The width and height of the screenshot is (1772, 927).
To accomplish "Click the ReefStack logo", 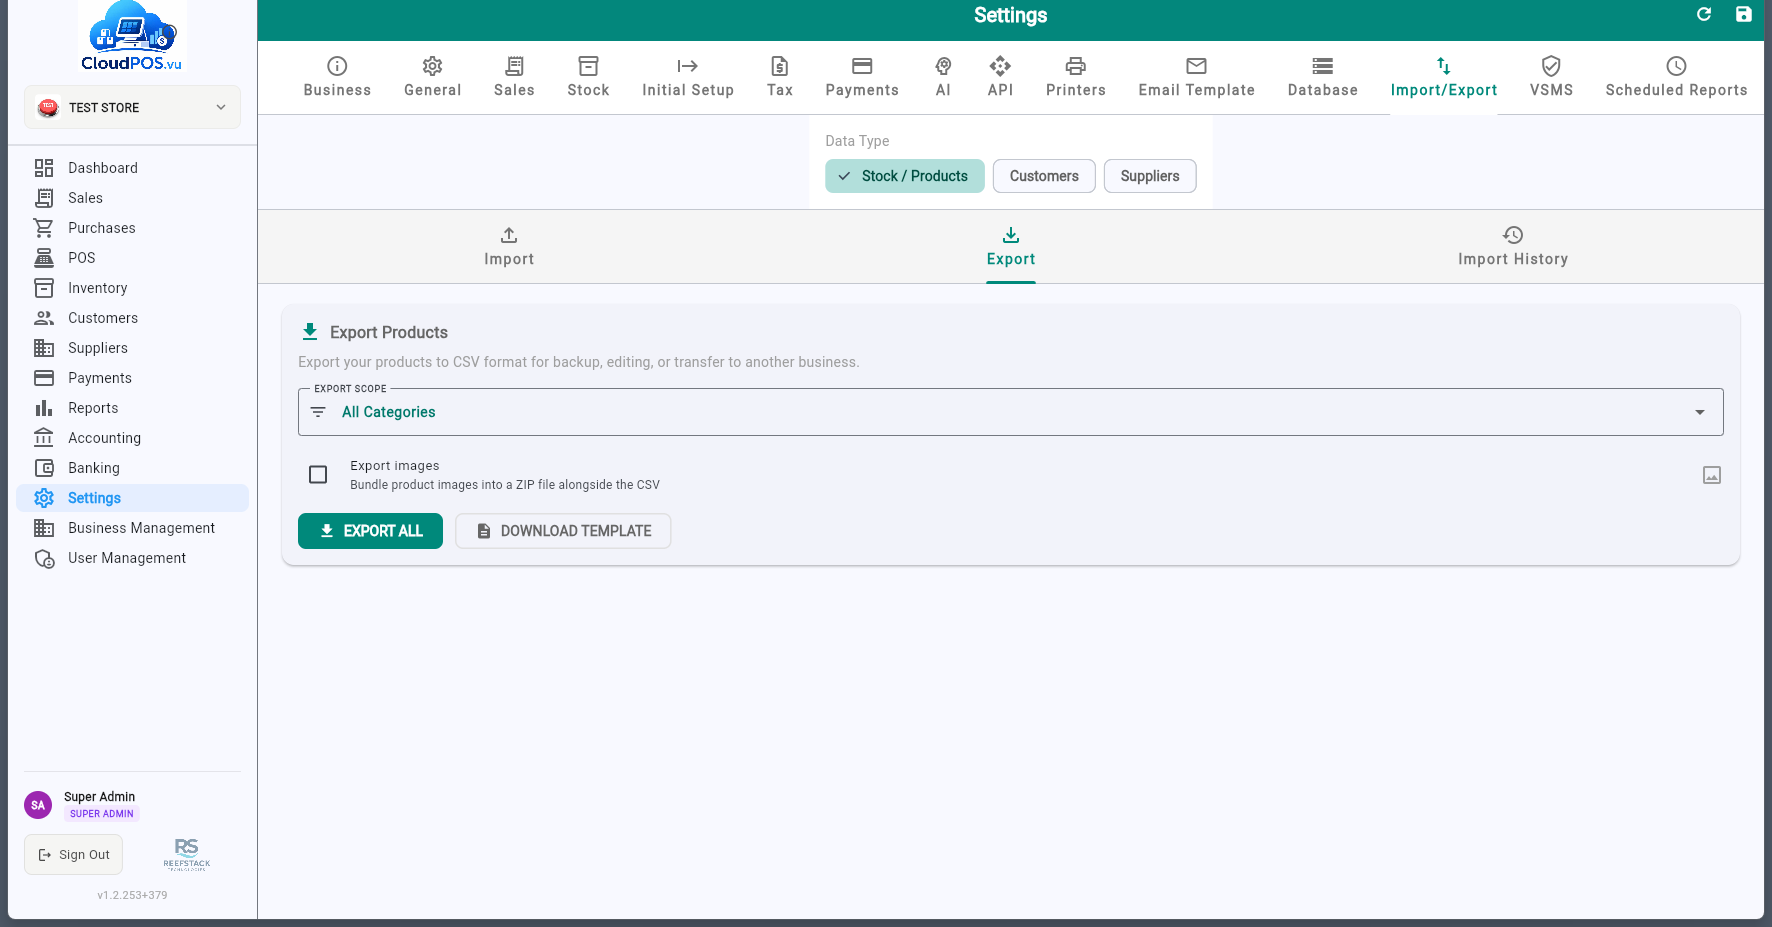I will 187,854.
